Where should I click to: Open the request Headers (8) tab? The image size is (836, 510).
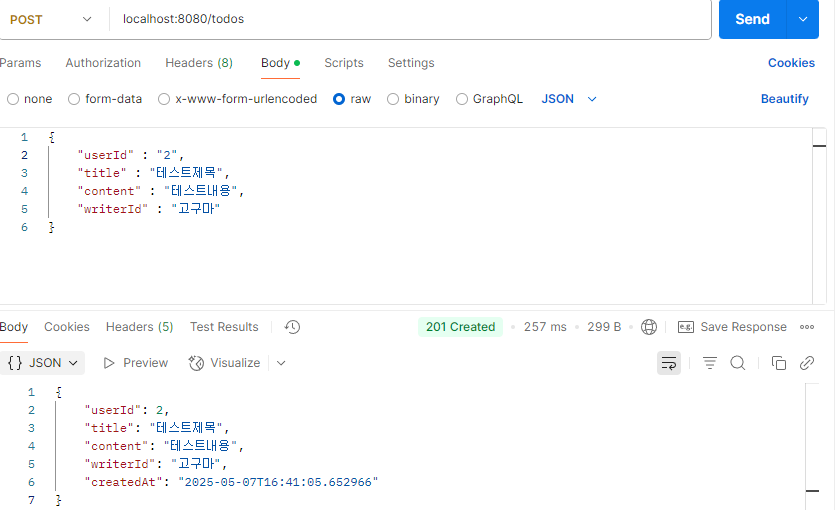(x=199, y=63)
